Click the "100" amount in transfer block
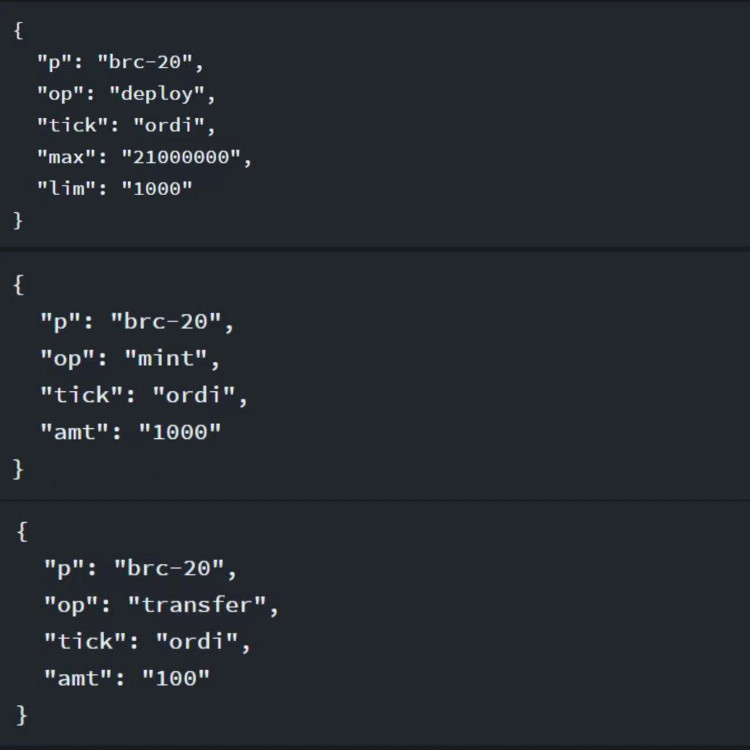 tap(176, 678)
